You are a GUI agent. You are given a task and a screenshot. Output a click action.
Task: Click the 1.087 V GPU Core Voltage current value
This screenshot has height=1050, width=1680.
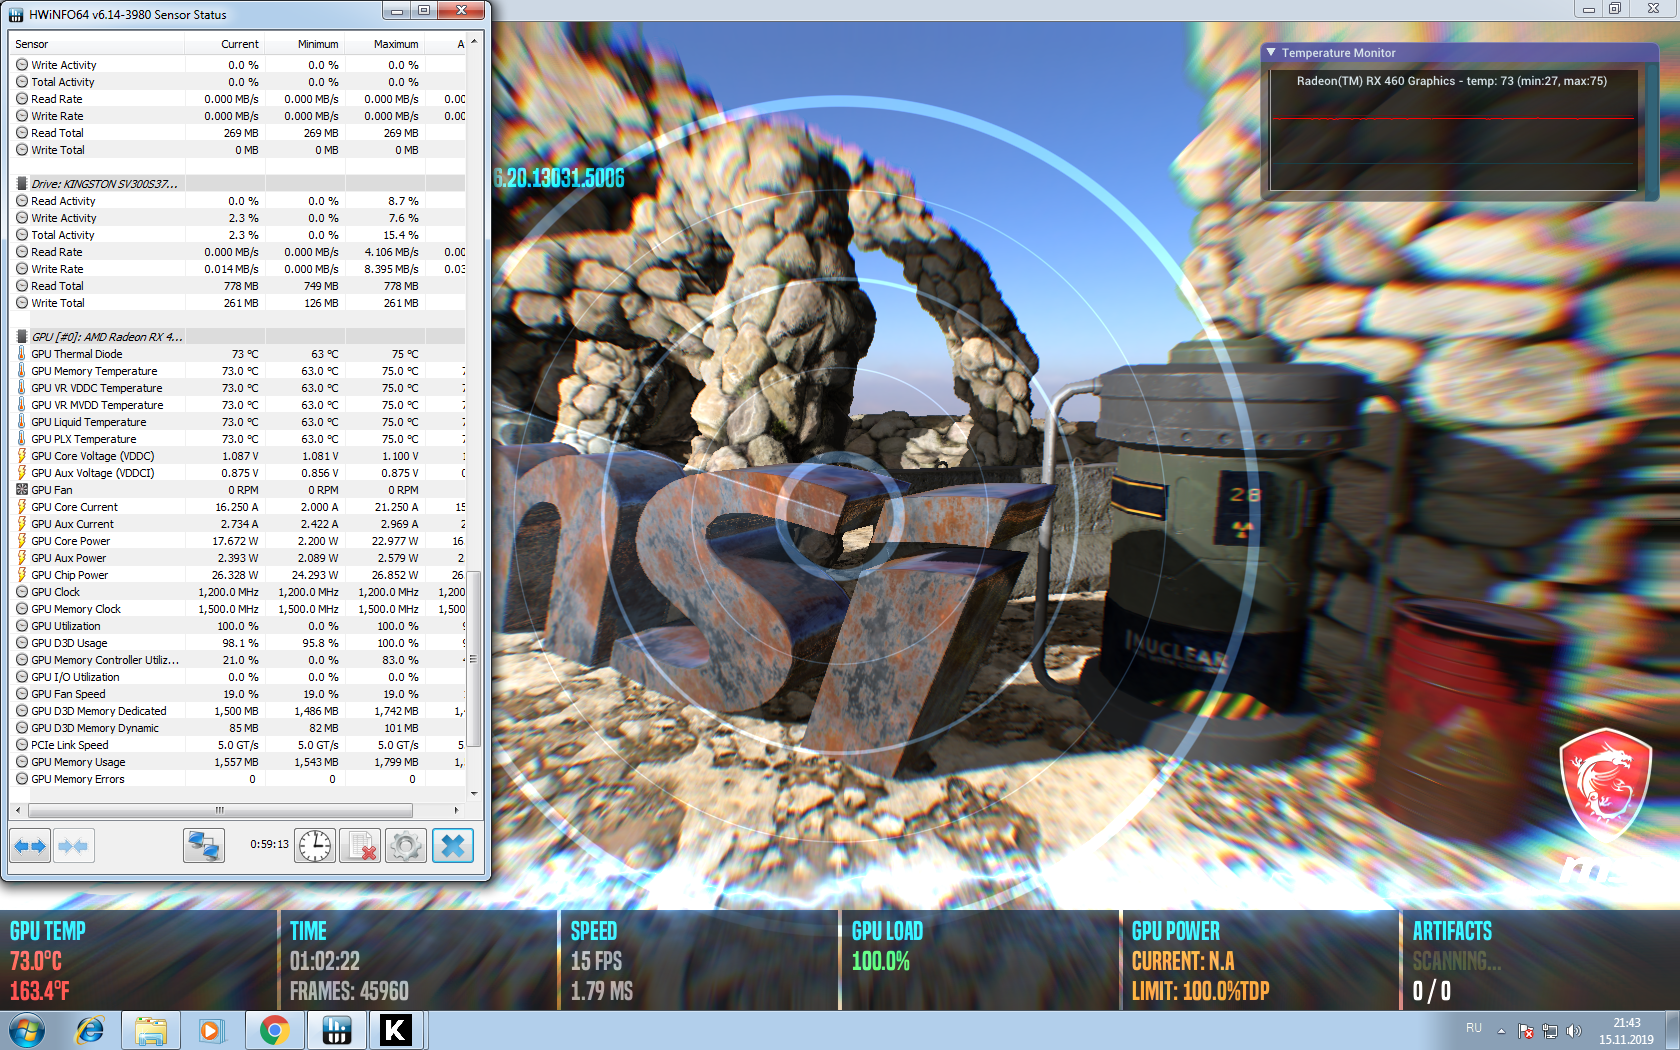tap(240, 456)
